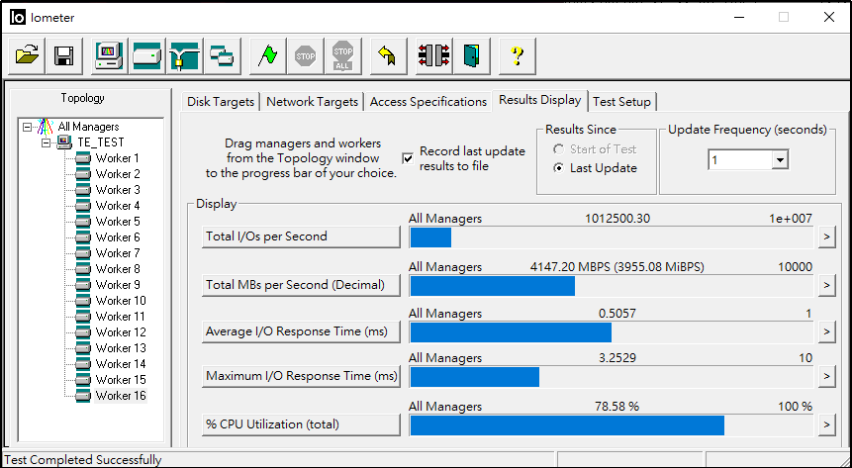Select Worker 16 in Topology tree
The width and height of the screenshot is (852, 468).
pyautogui.click(x=121, y=395)
